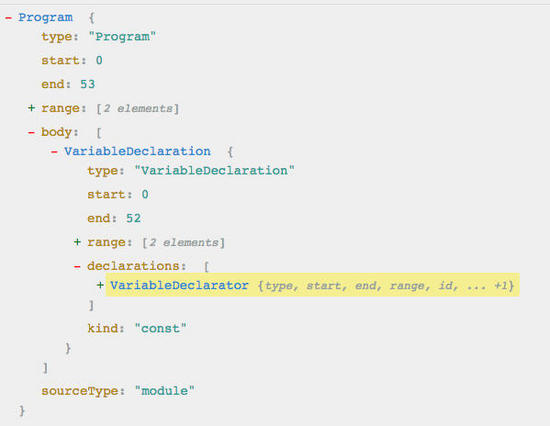Collapse the body array
Image resolution: width=550 pixels, height=426 pixels.
(31, 132)
